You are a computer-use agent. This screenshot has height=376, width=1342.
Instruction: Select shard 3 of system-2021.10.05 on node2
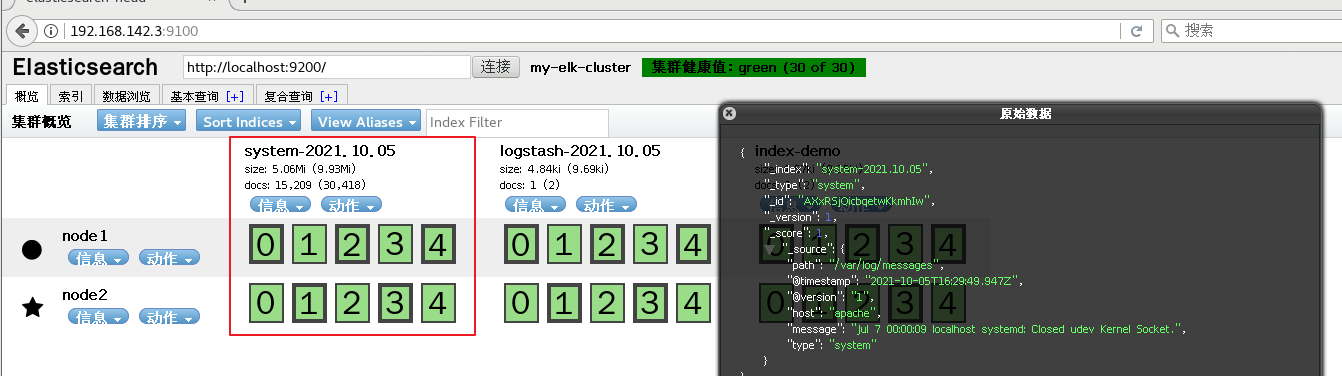[x=394, y=303]
